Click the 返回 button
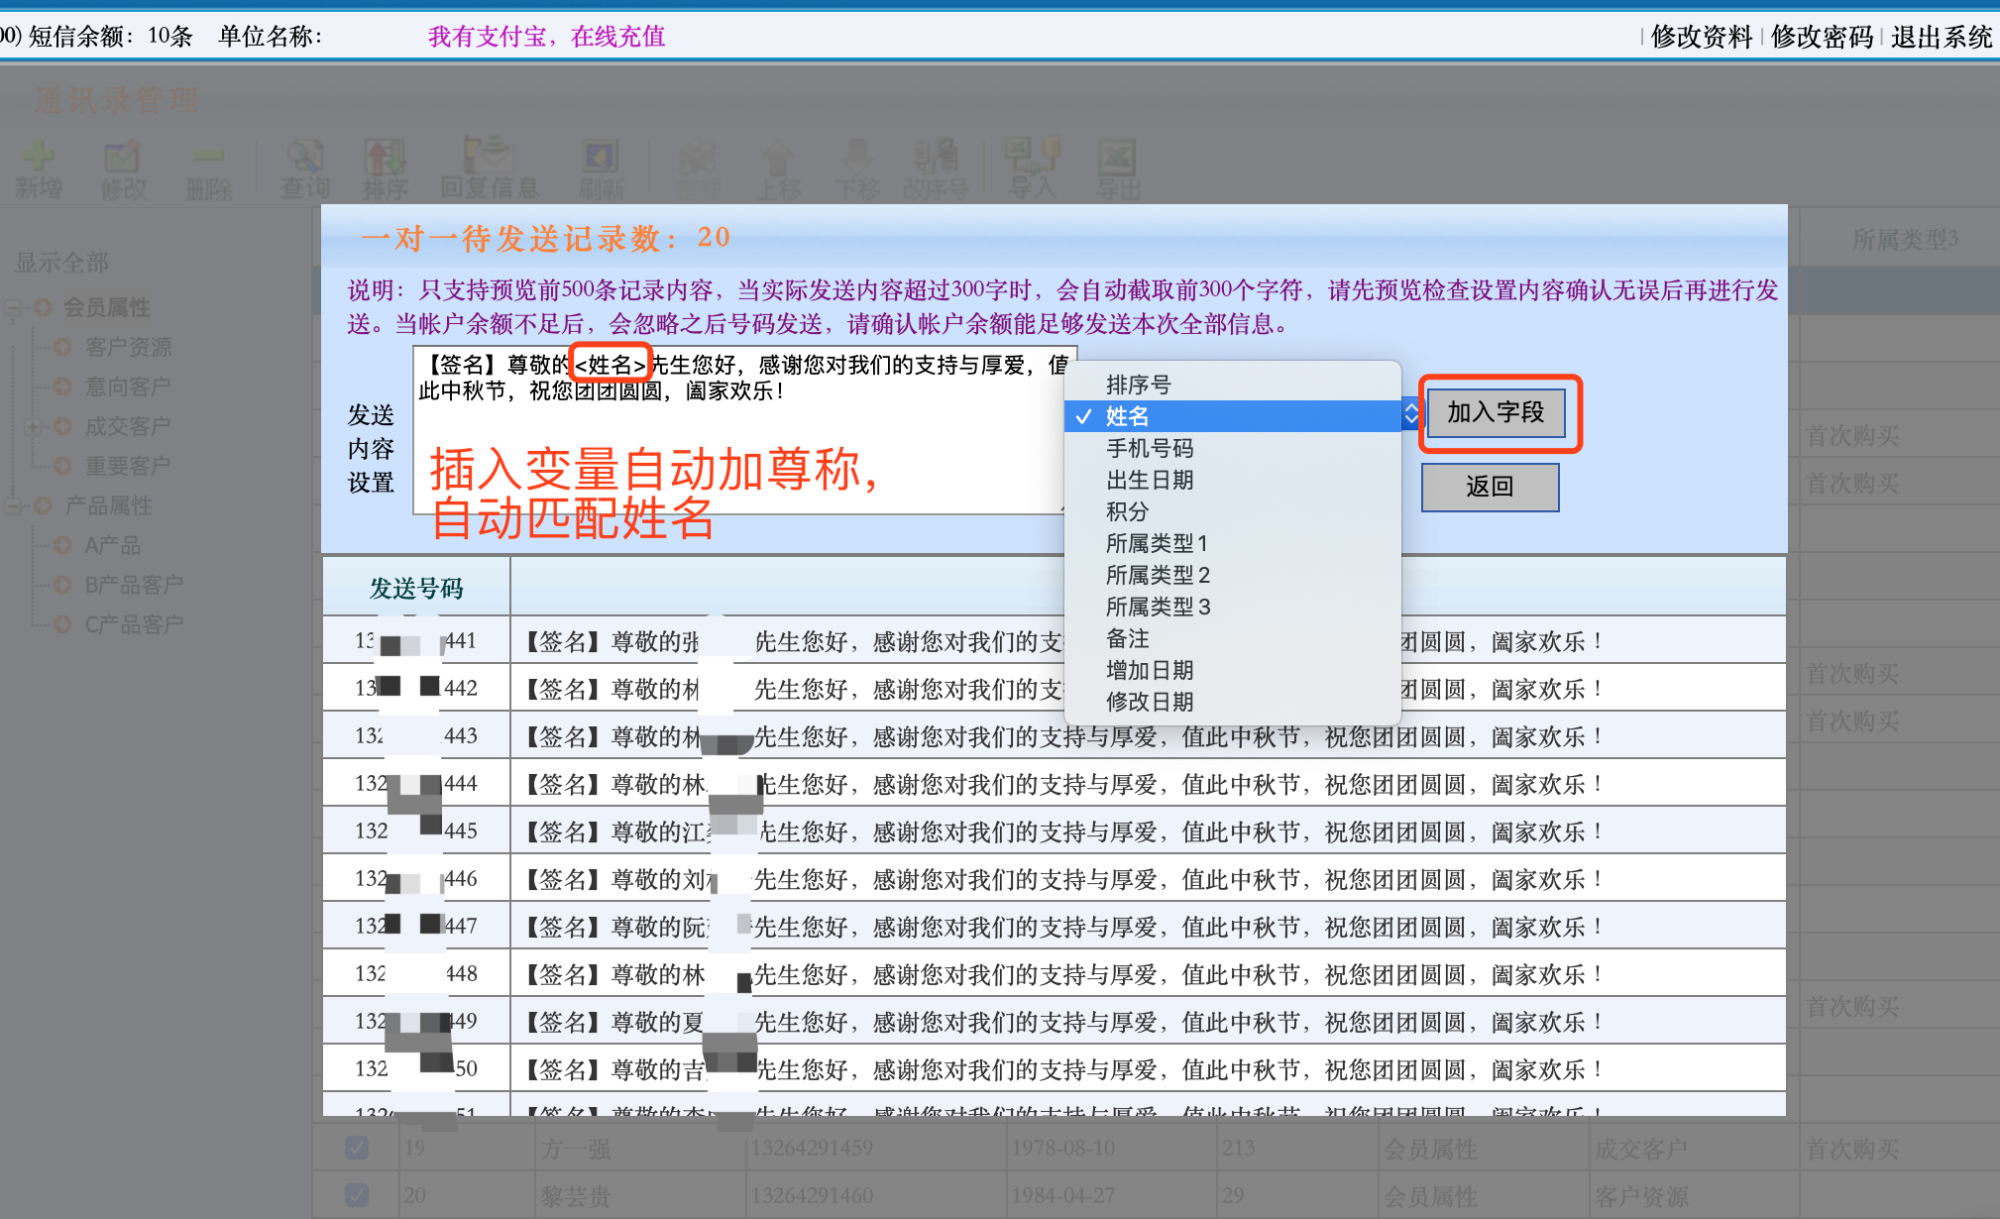 point(1490,487)
